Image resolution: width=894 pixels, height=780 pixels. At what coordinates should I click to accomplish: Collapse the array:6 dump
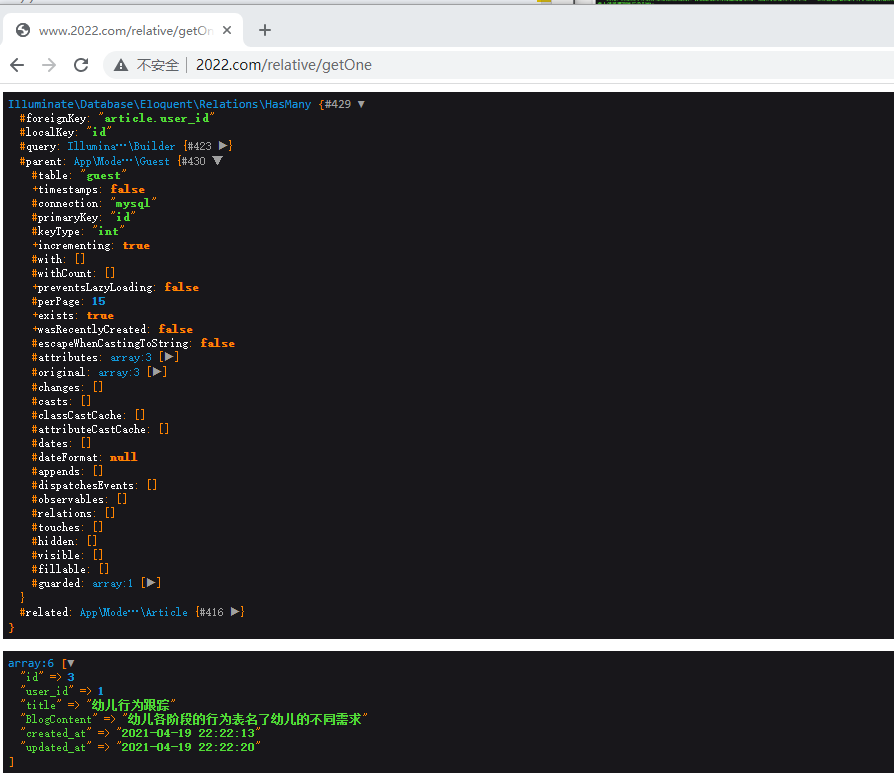click(71, 663)
